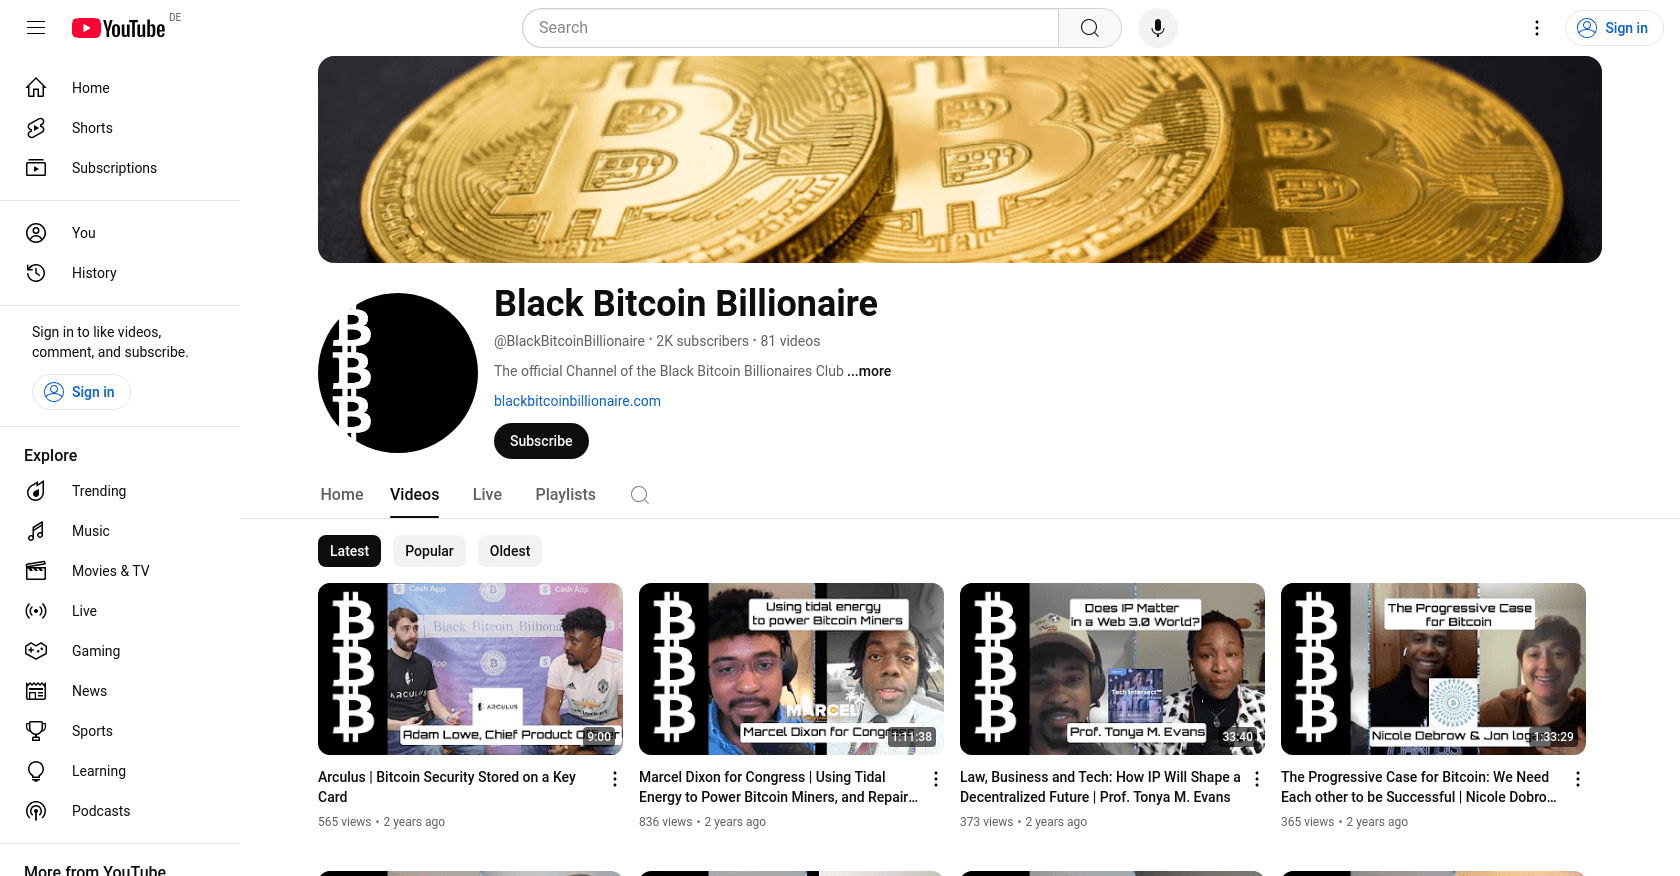
Task: Switch to the channel Live tab
Action: [x=487, y=495]
